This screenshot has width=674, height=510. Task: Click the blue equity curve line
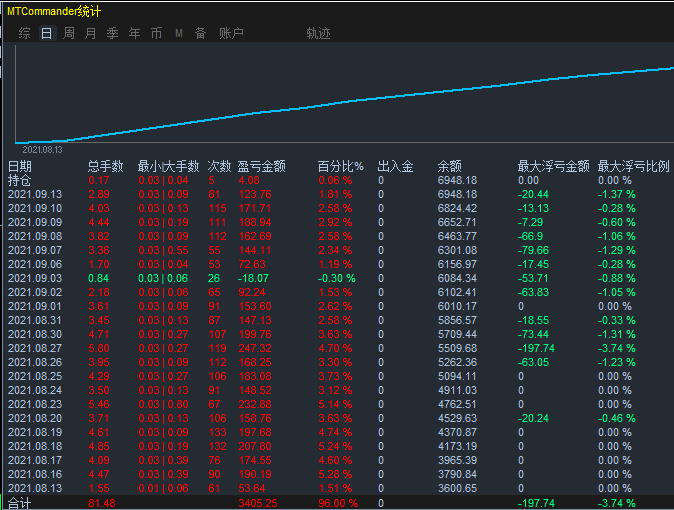click(344, 102)
